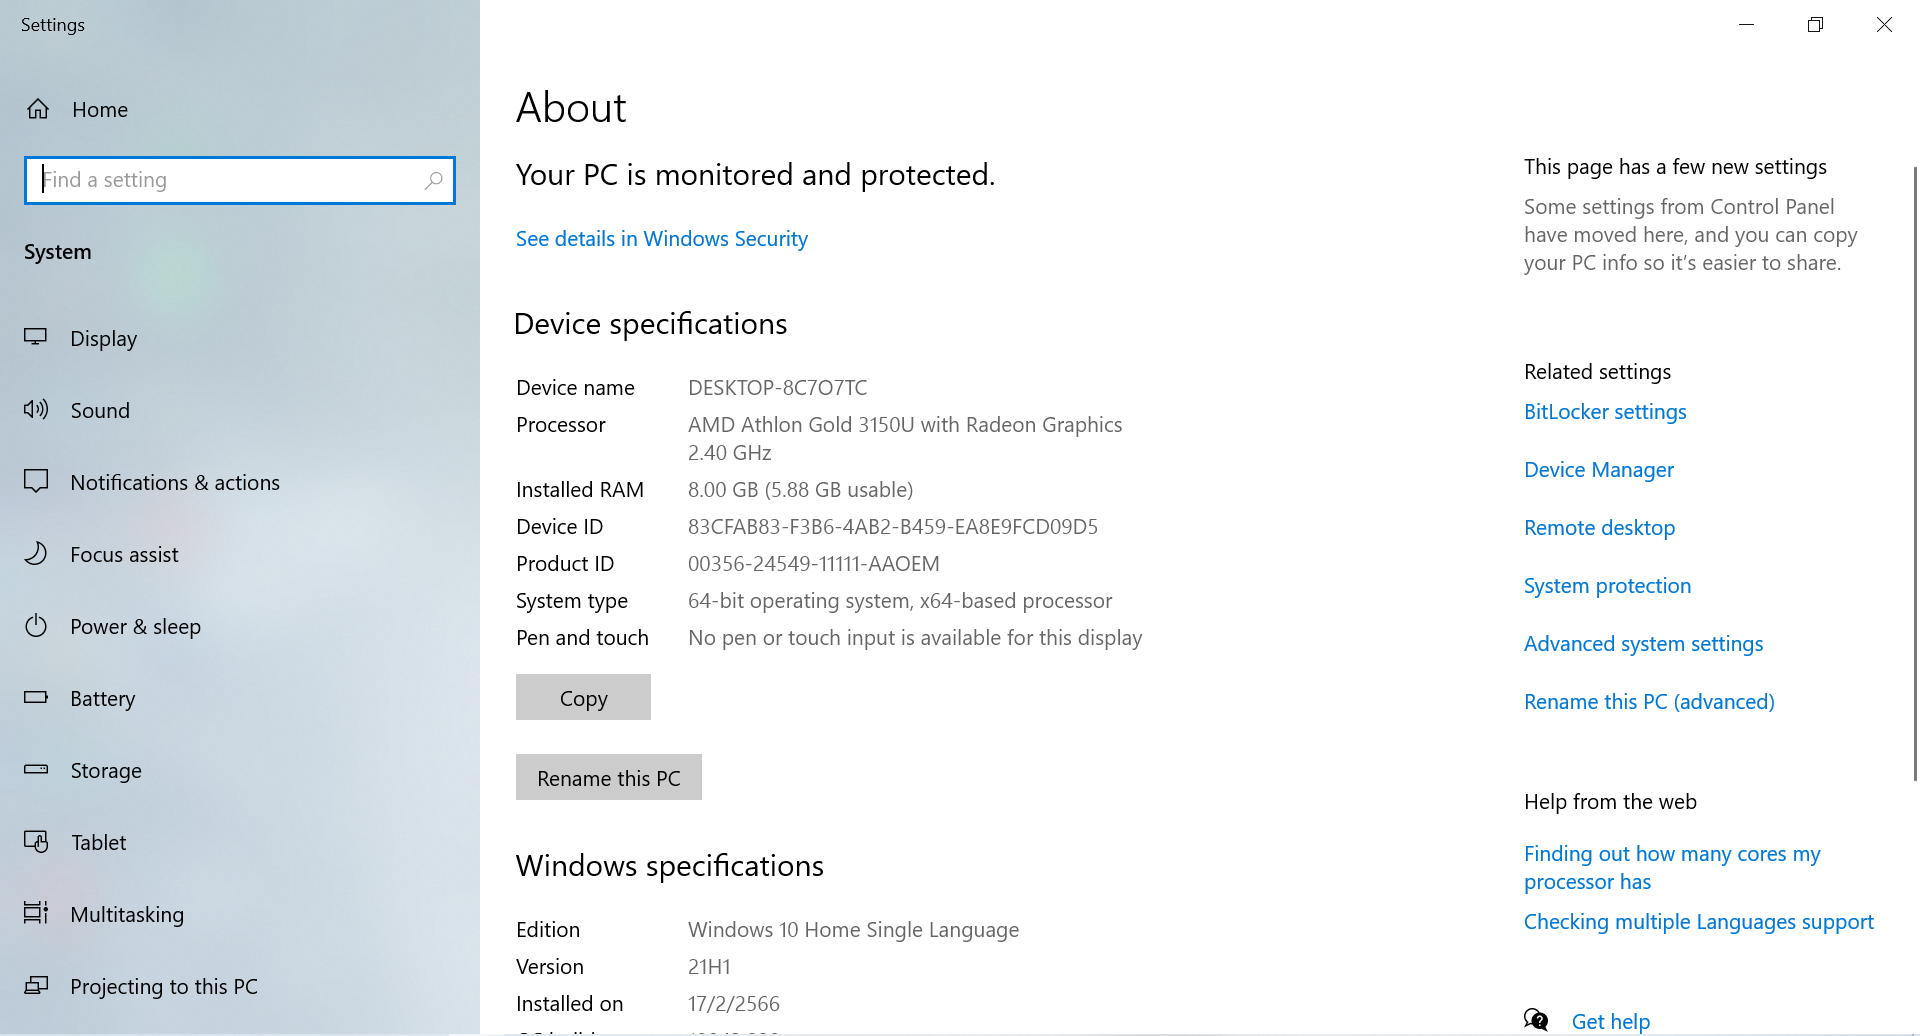The width and height of the screenshot is (1920, 1036).
Task: Open the Tablet settings page
Action: coord(98,842)
